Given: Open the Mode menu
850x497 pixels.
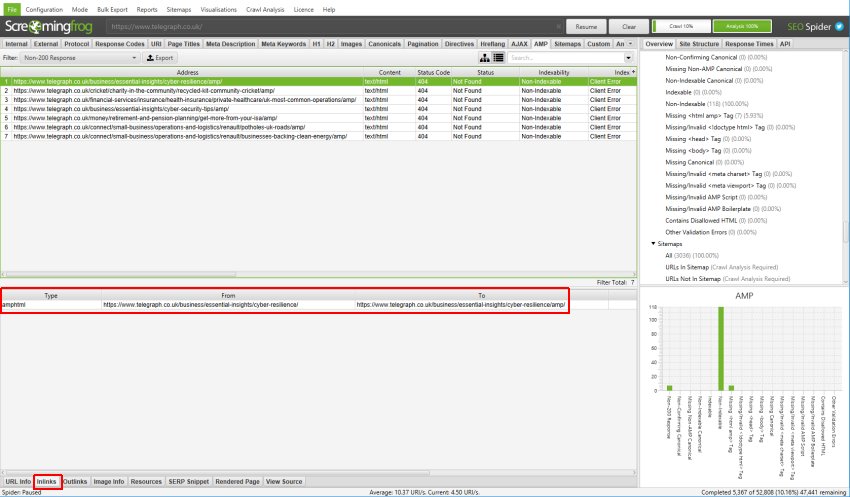Looking at the screenshot, I should (x=80, y=9).
